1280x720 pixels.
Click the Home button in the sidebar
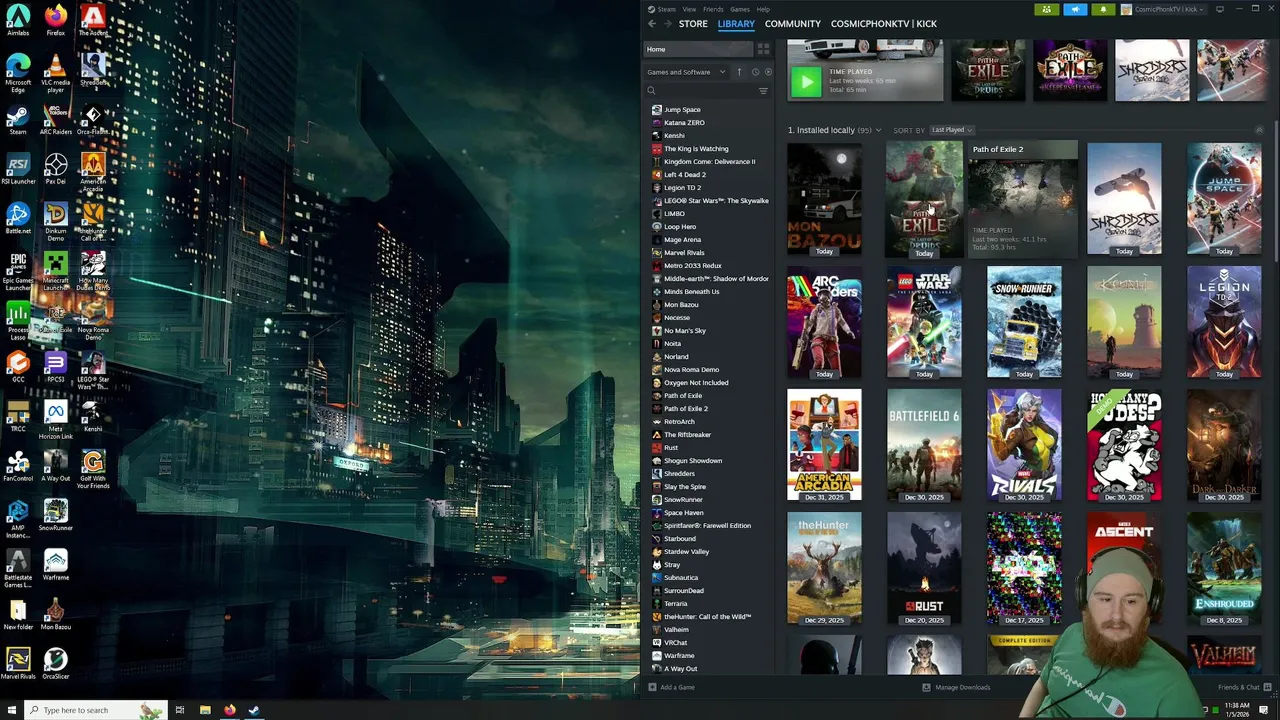[x=697, y=49]
